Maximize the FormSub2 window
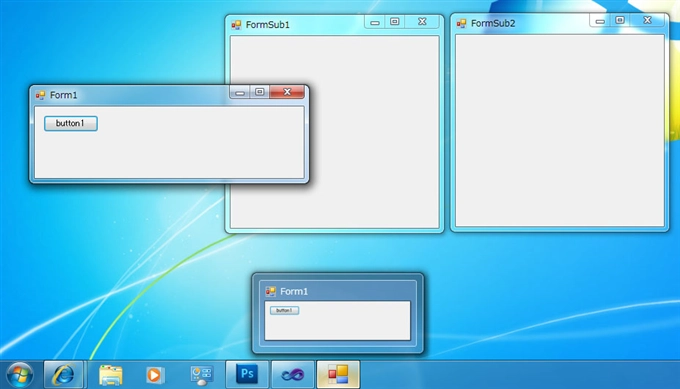680x389 pixels. (x=620, y=20)
